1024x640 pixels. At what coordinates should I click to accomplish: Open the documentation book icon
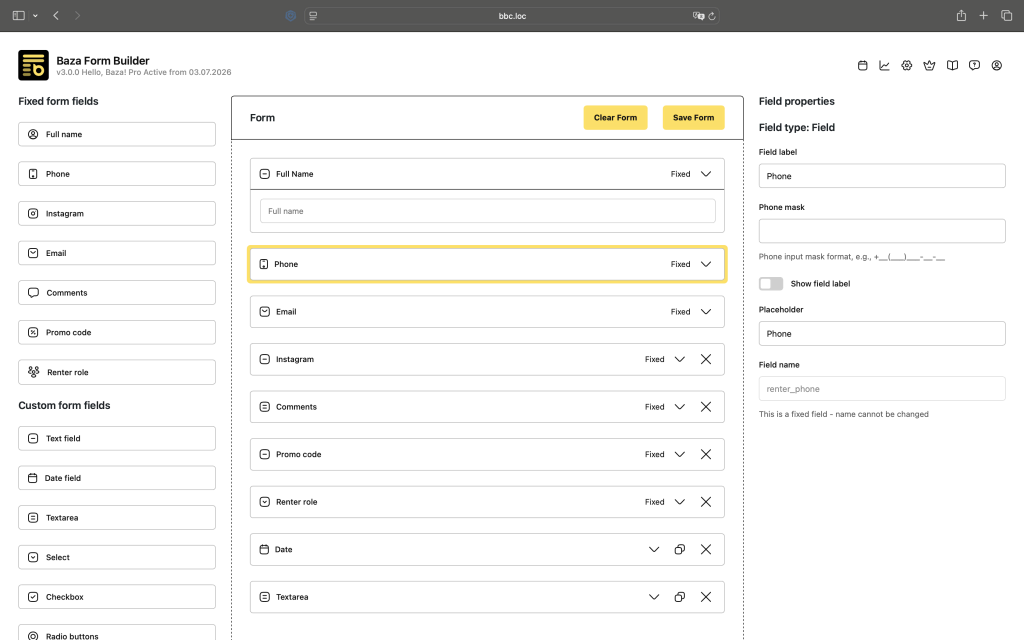(952, 65)
